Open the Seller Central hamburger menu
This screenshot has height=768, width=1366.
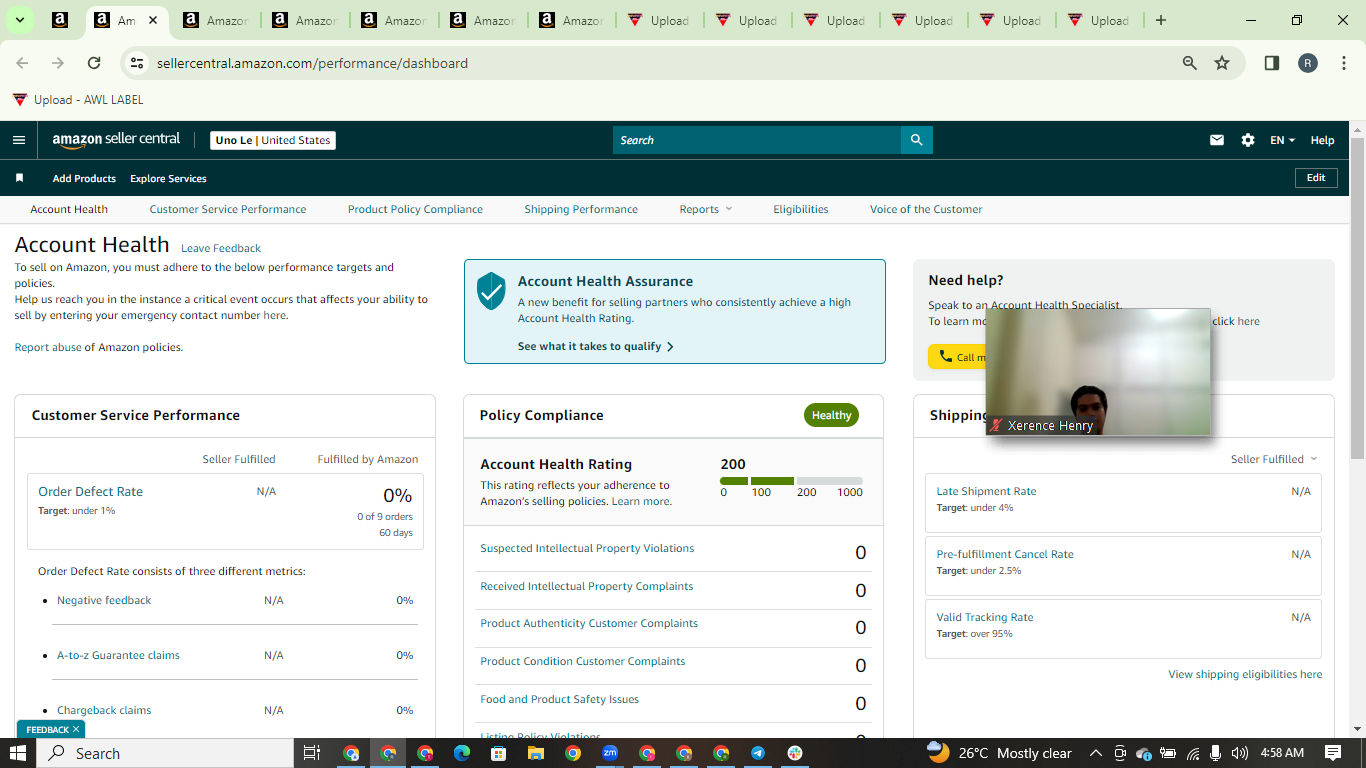point(19,140)
